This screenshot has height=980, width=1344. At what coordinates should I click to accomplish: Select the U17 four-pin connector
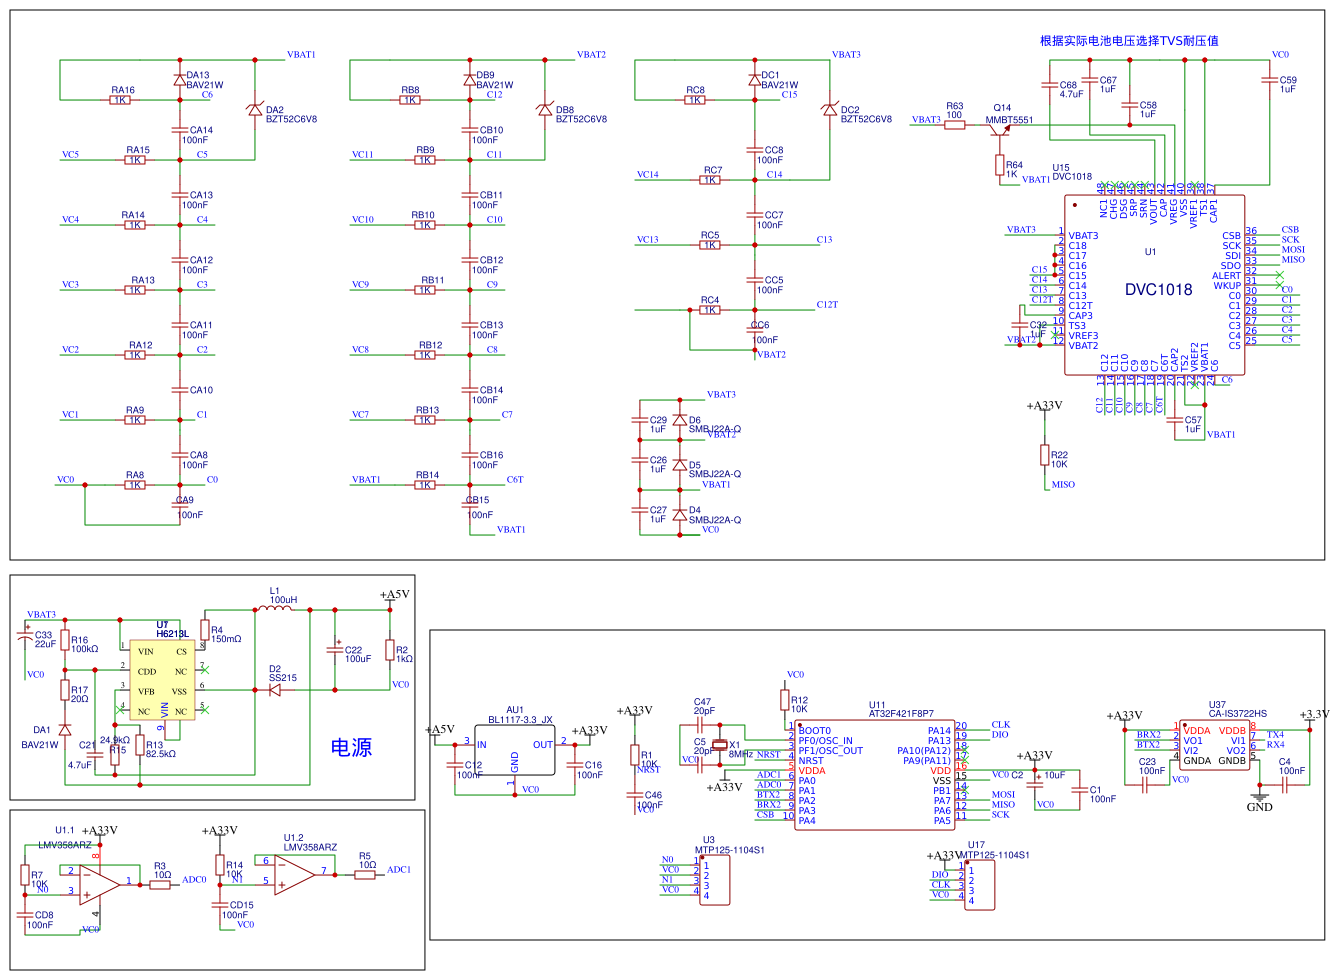click(x=980, y=885)
